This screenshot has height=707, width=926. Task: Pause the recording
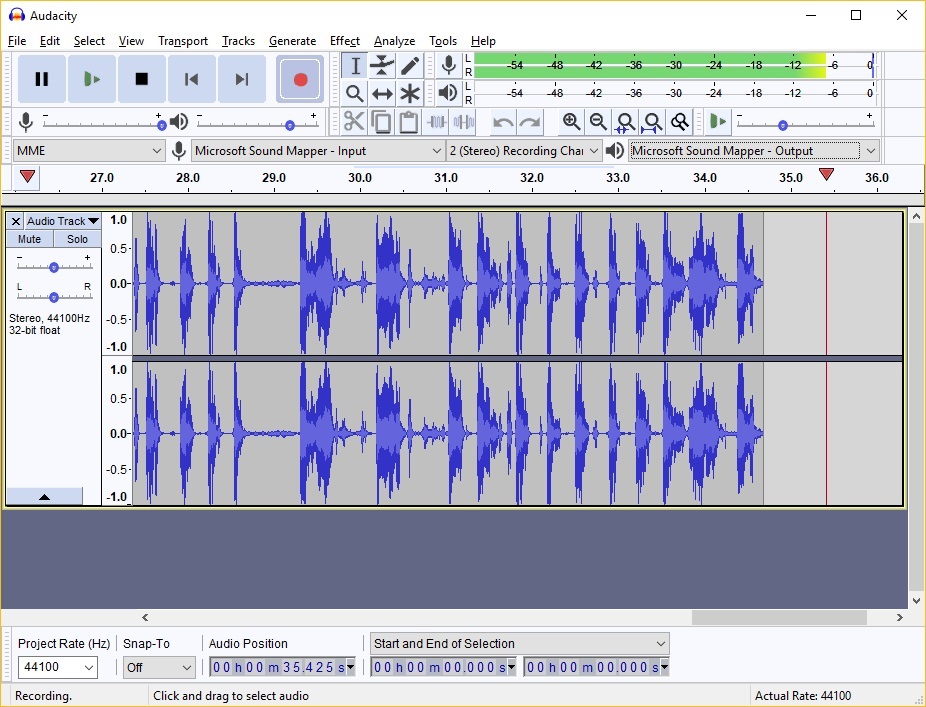42,79
